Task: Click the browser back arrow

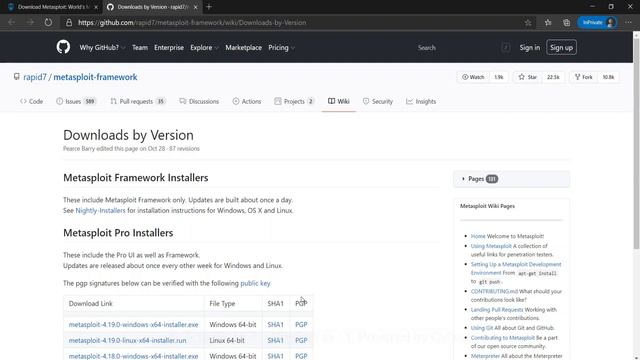Action: click(x=11, y=22)
